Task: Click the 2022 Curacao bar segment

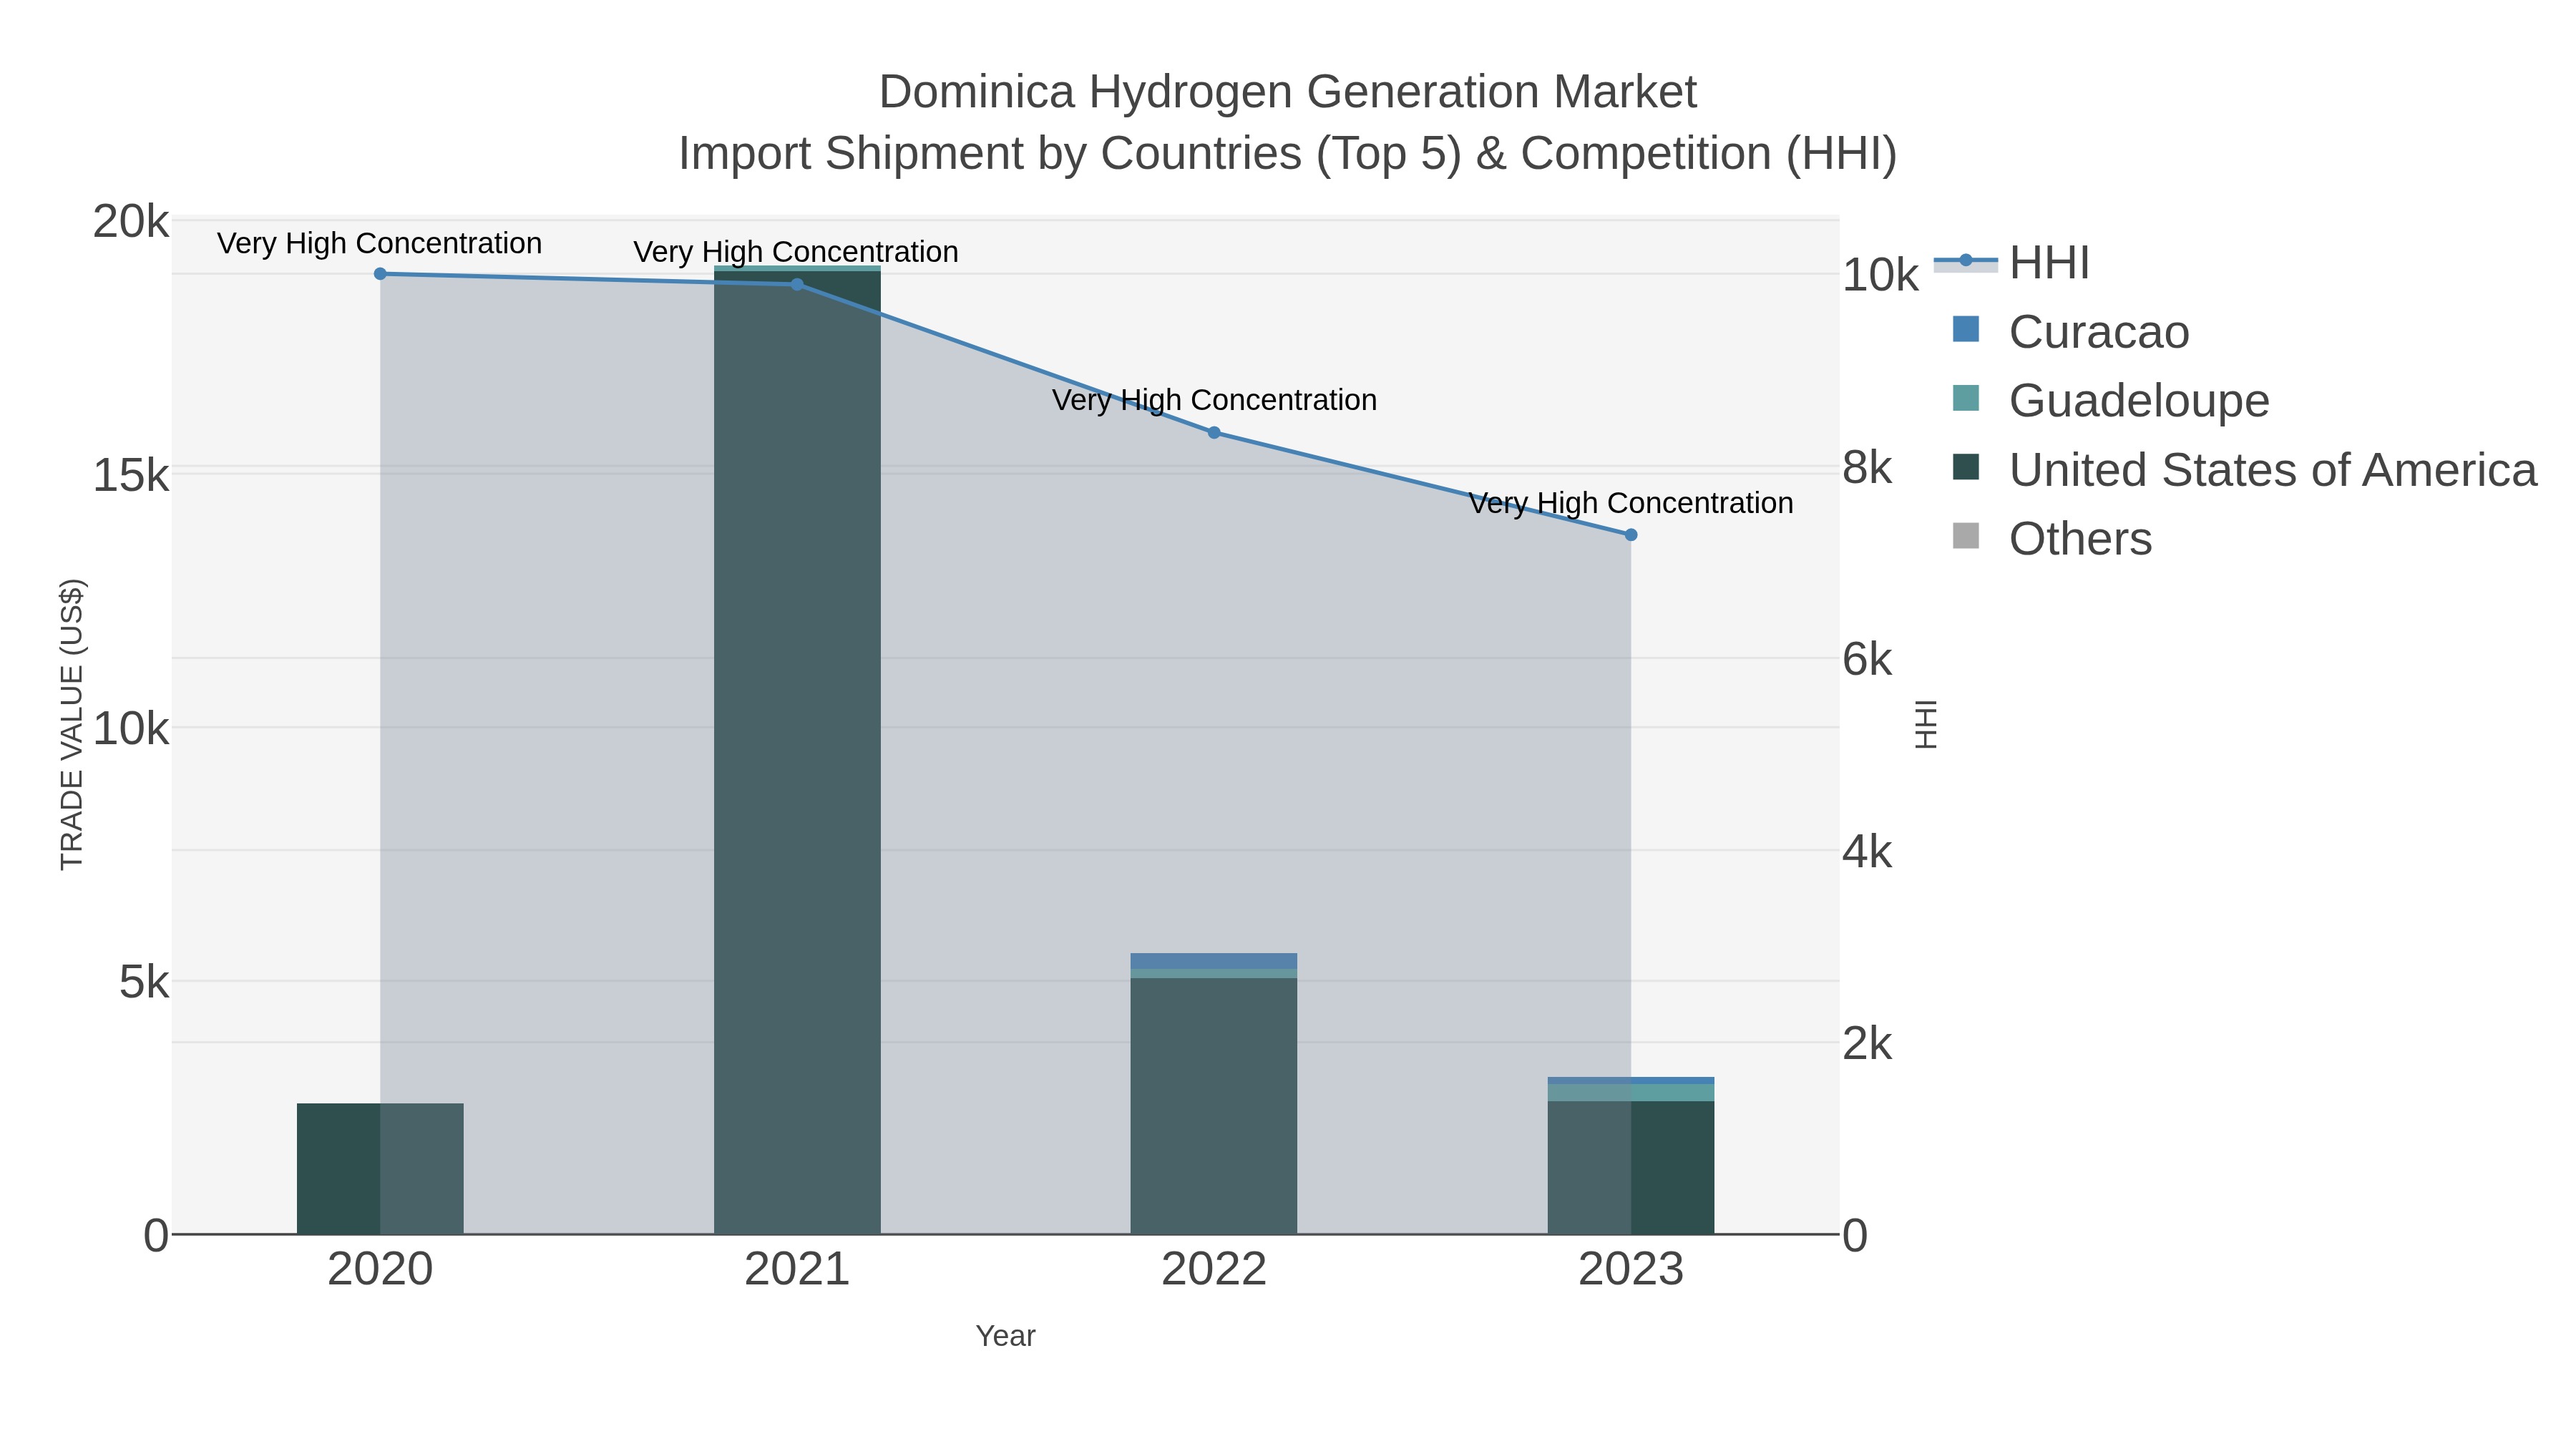Action: point(1214,961)
